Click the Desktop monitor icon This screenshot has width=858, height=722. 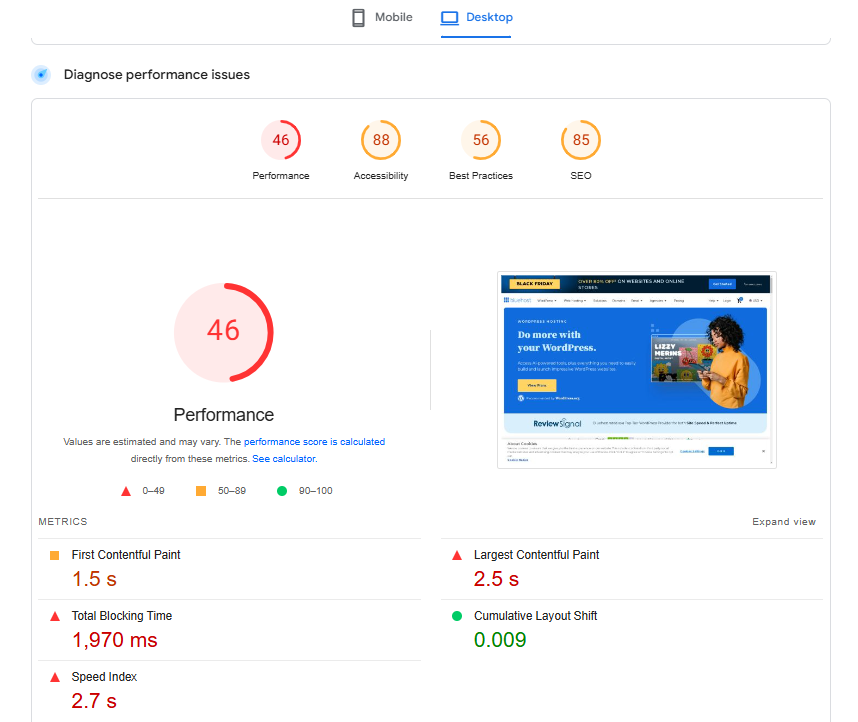(450, 18)
